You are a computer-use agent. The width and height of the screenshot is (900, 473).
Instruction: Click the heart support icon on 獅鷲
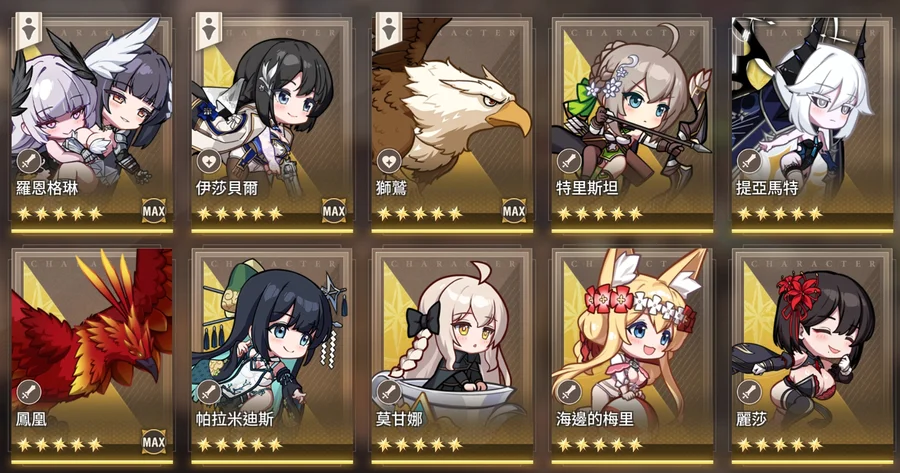tap(389, 162)
